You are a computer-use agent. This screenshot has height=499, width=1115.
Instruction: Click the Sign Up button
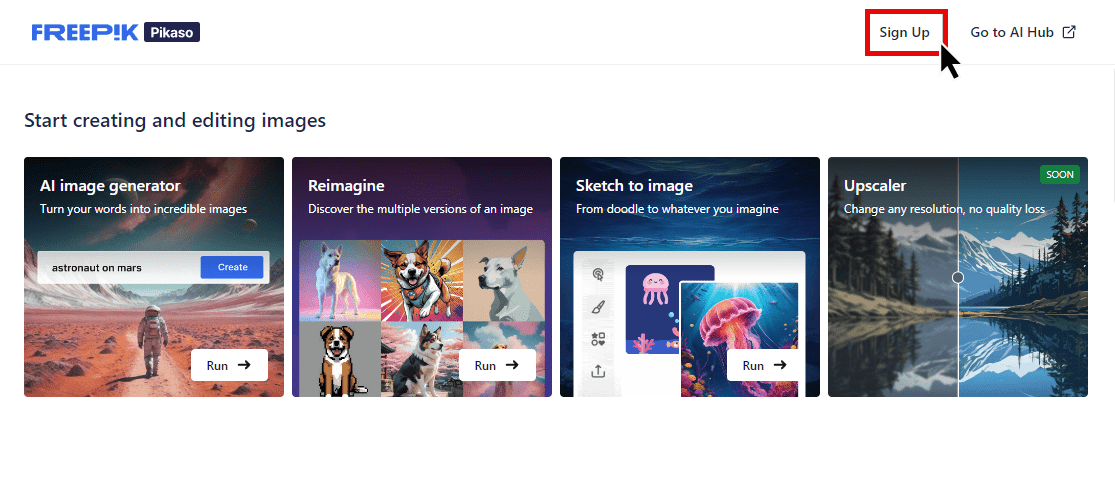pyautogui.click(x=904, y=32)
